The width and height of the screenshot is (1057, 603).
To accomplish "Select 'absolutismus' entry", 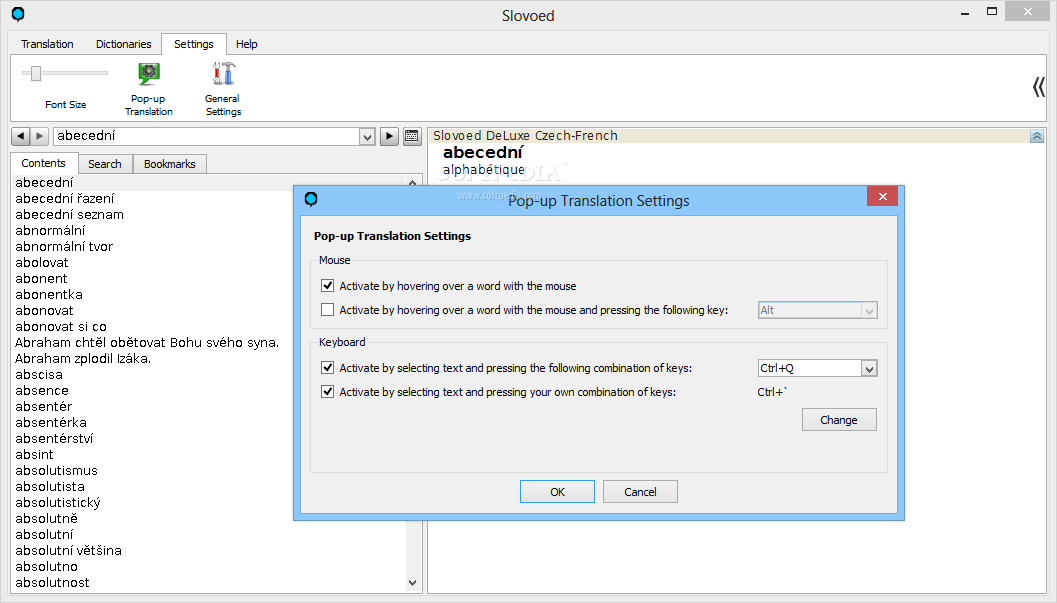I will 57,470.
